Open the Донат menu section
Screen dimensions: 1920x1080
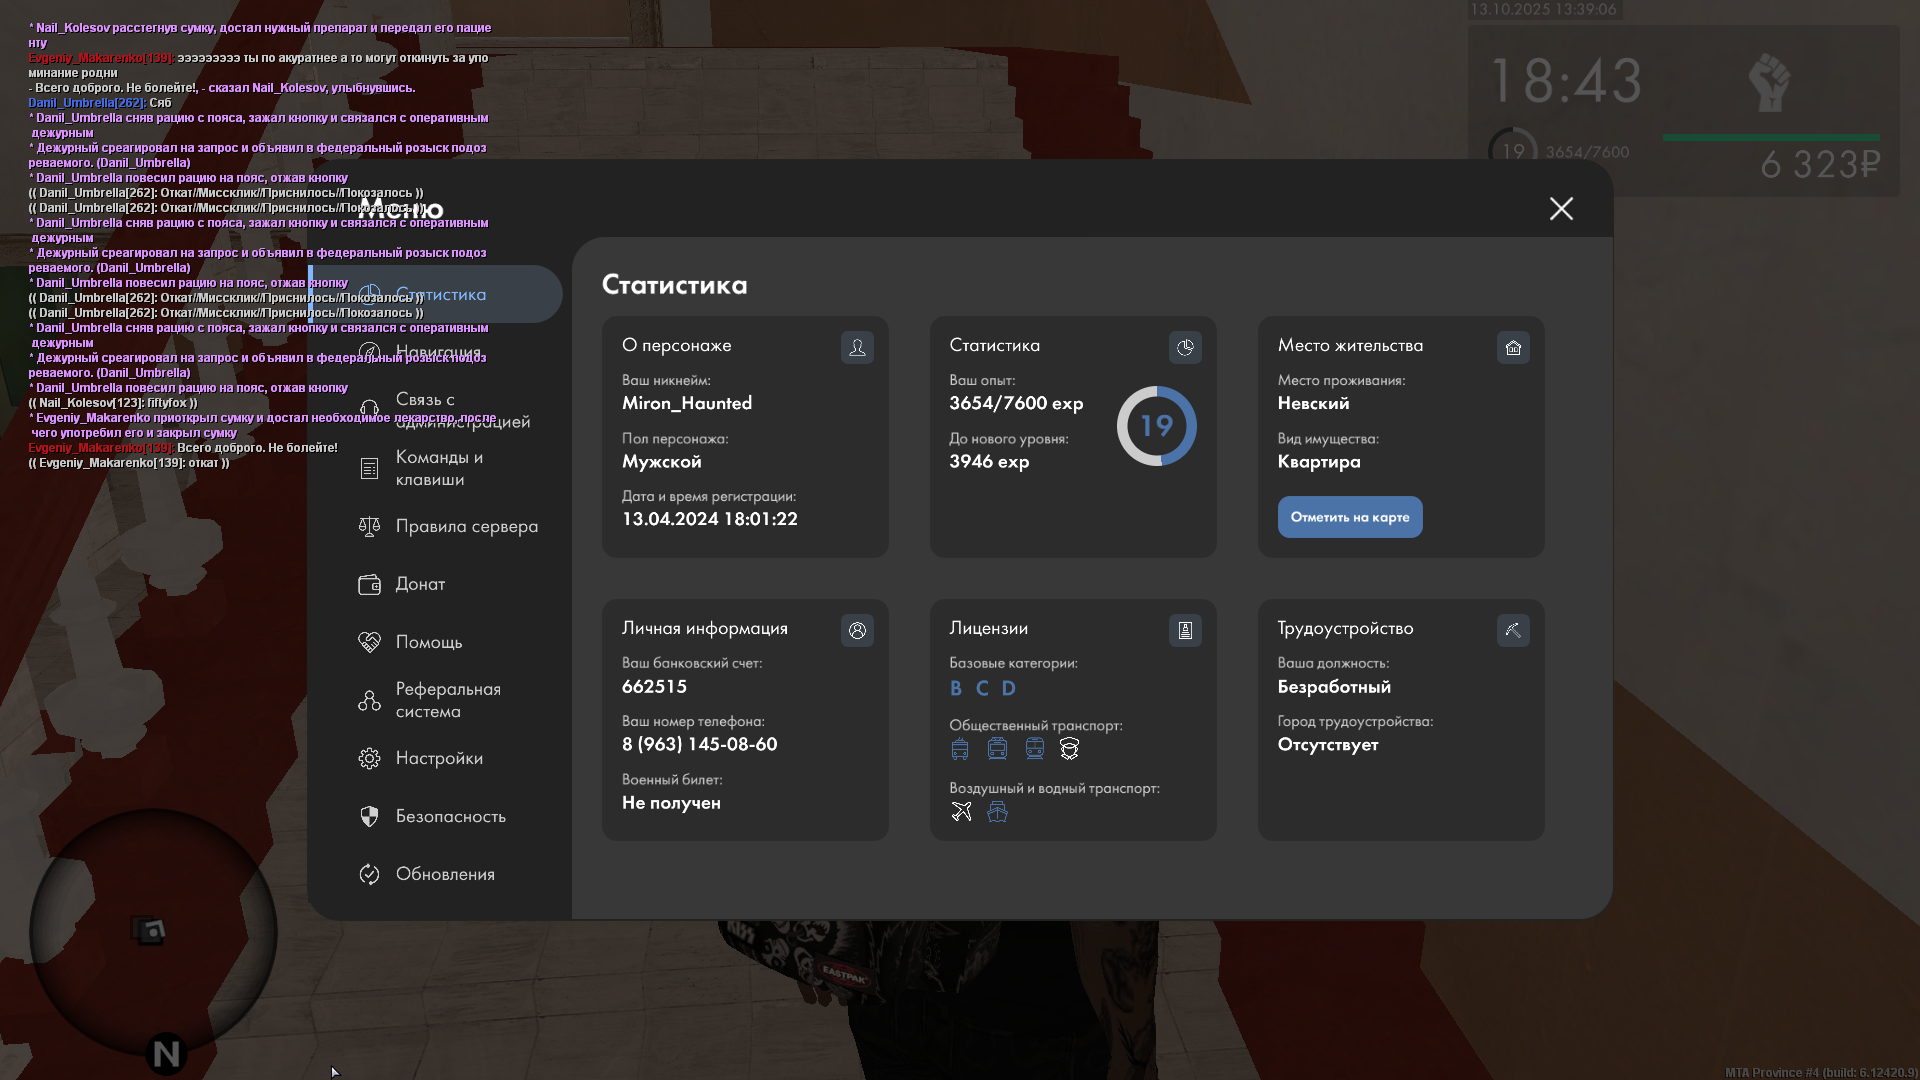point(420,584)
